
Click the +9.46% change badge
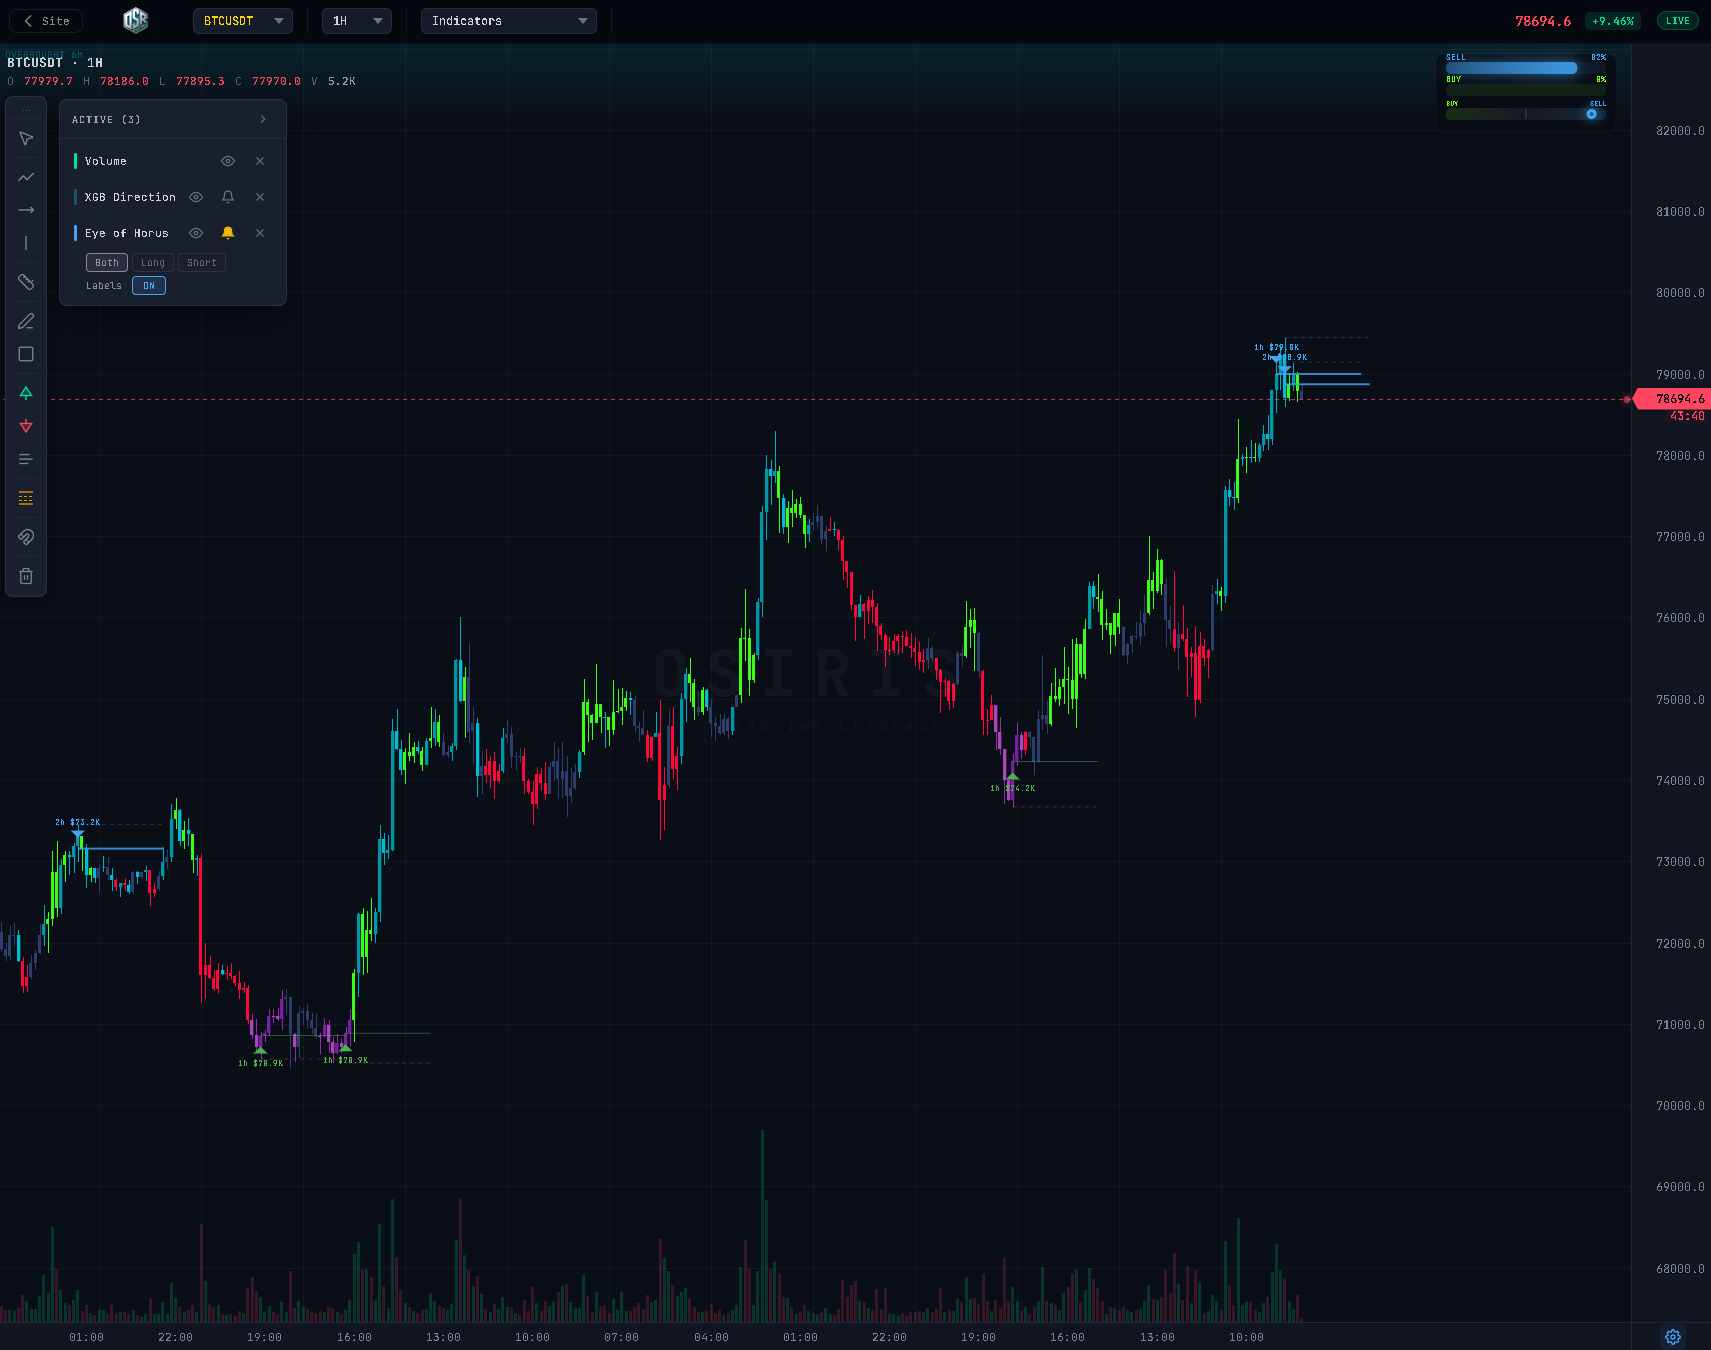[x=1613, y=21]
